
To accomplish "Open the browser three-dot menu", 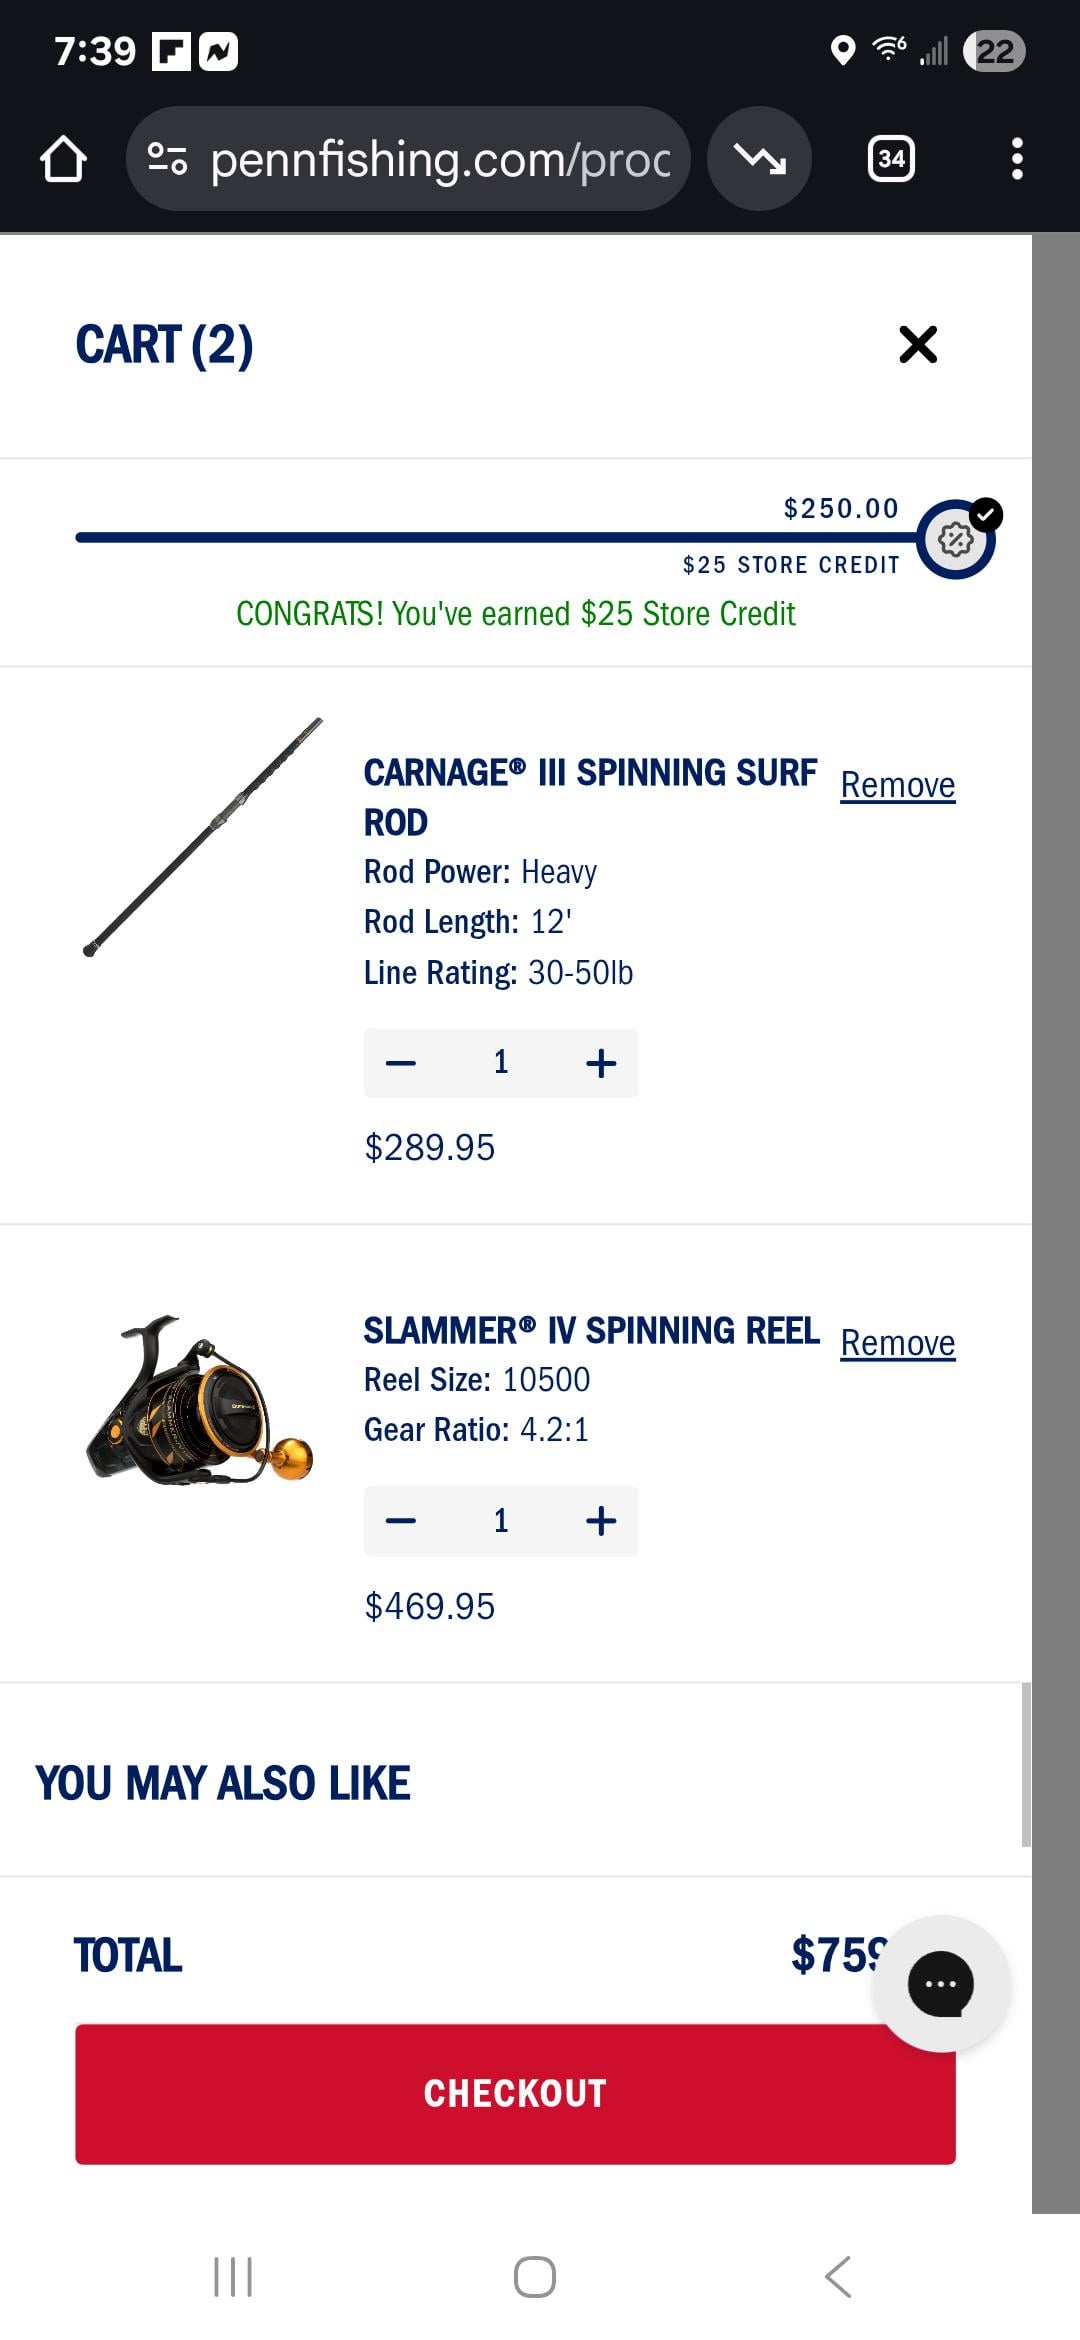I will [x=1017, y=159].
